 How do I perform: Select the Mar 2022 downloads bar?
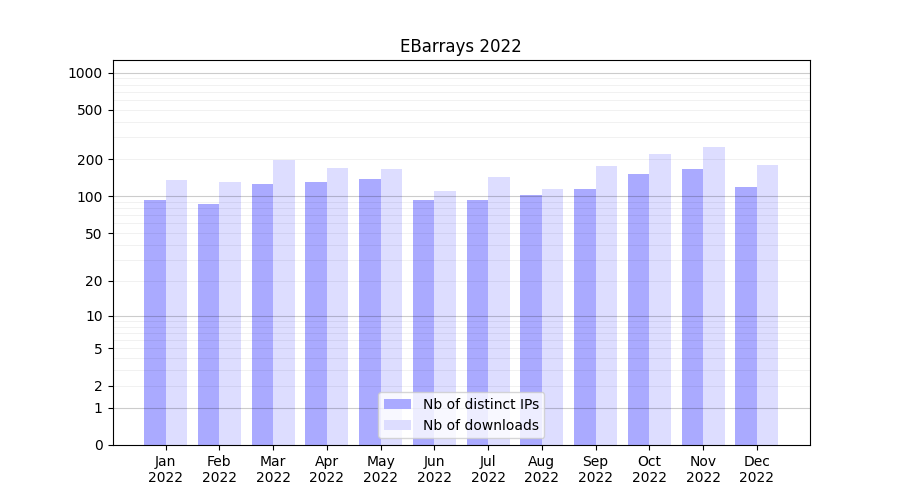pos(284,300)
